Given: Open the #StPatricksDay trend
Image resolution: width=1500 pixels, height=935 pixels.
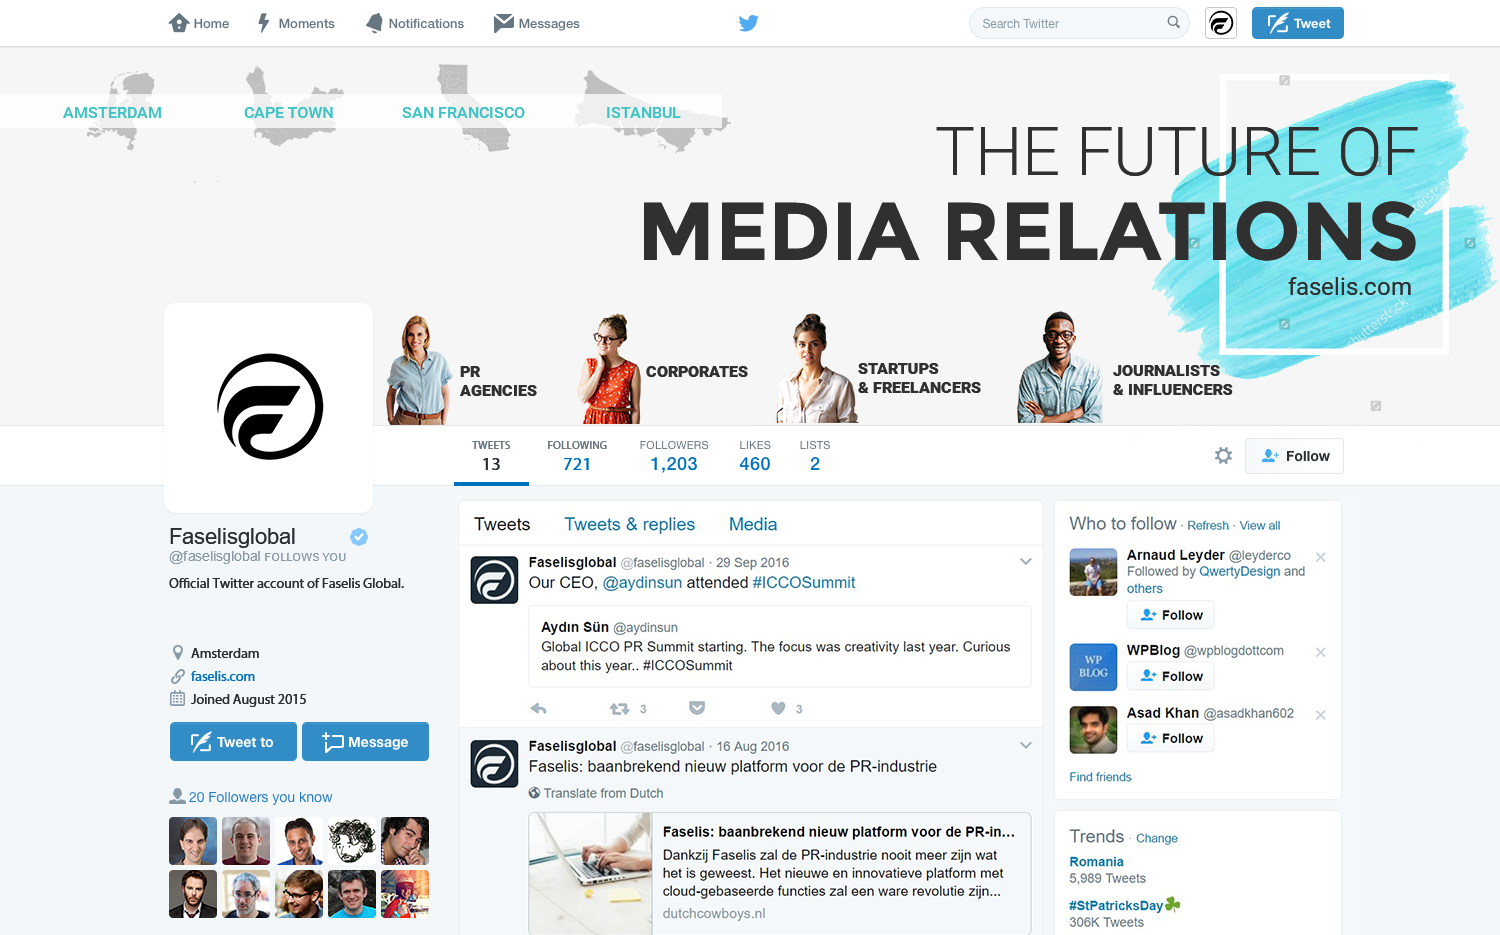Looking at the screenshot, I should pos(1116,905).
